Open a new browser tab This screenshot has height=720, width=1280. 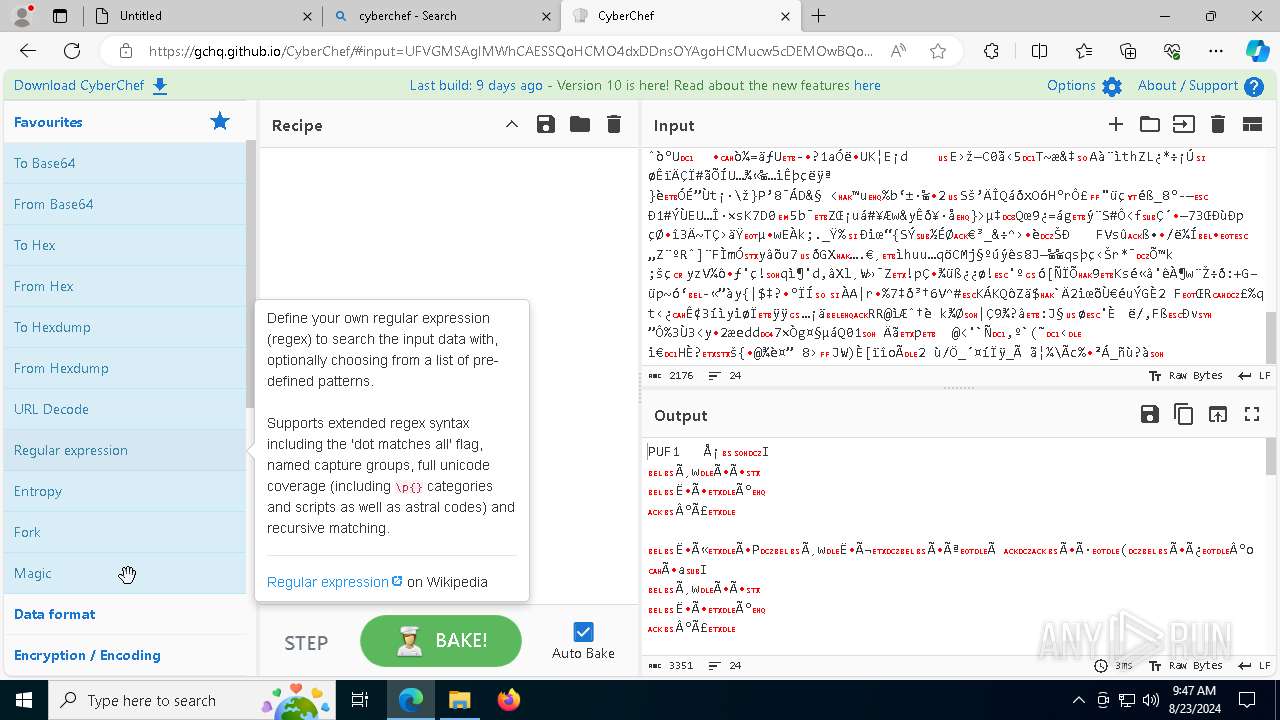click(818, 16)
